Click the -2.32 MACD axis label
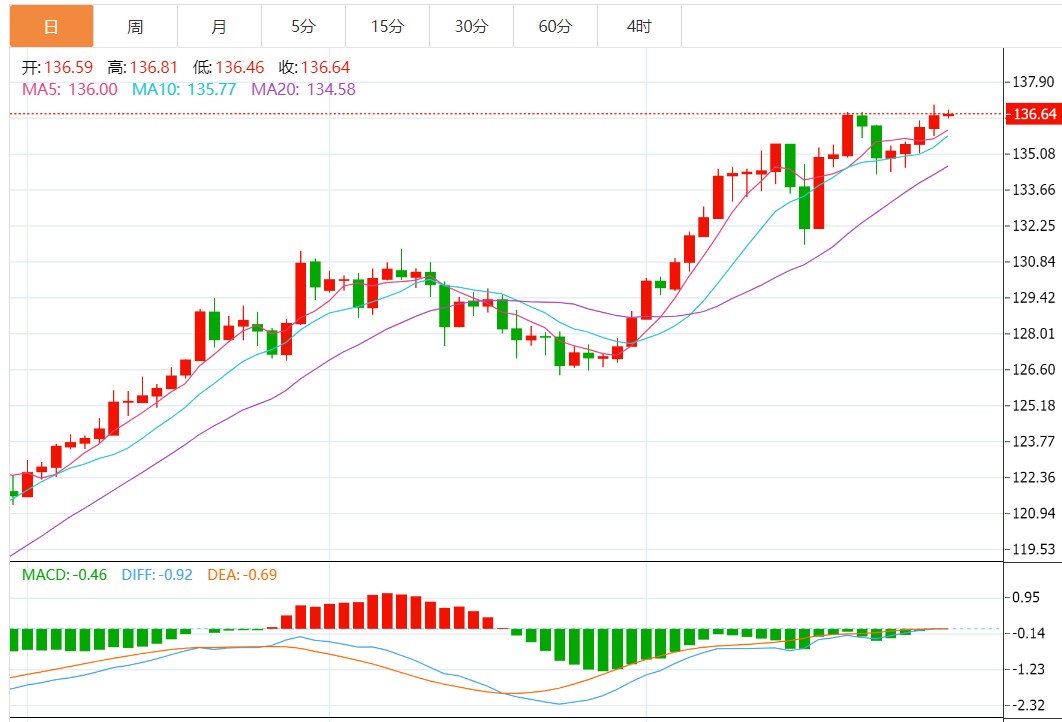 pos(1028,704)
